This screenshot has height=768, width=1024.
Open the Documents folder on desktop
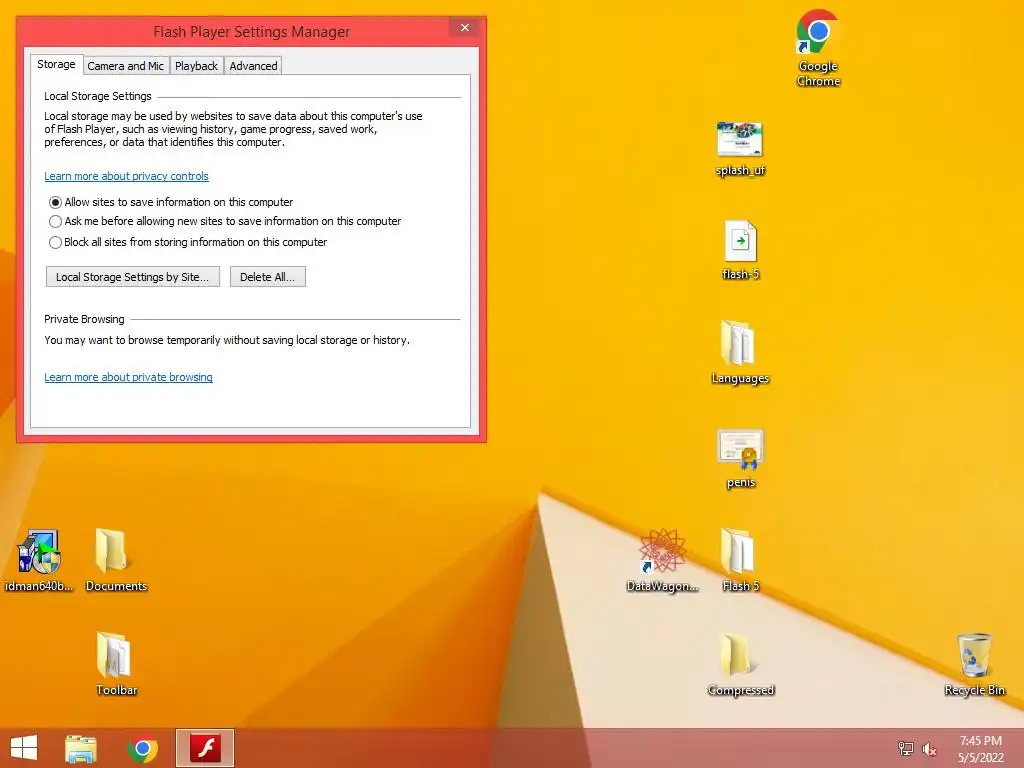pos(116,560)
